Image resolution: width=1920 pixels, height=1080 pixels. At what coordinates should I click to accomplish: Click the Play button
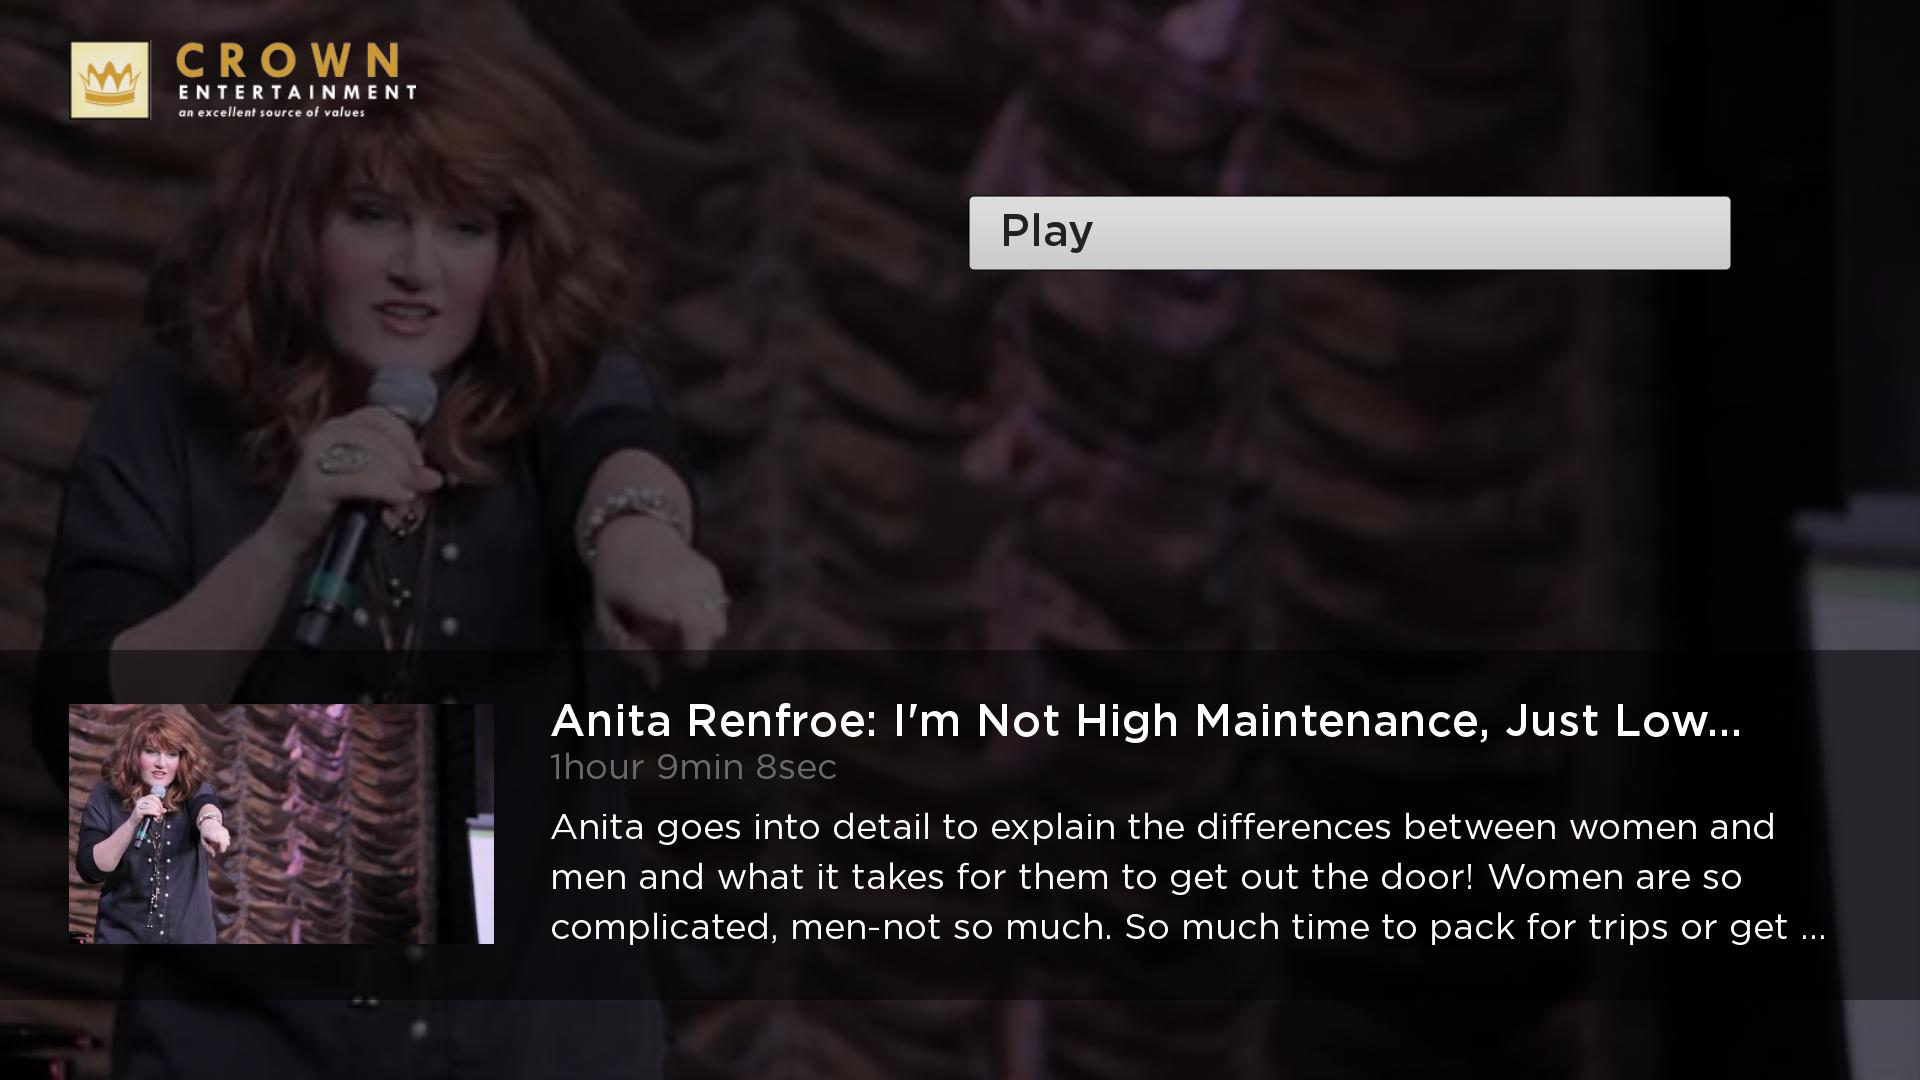tap(1349, 232)
